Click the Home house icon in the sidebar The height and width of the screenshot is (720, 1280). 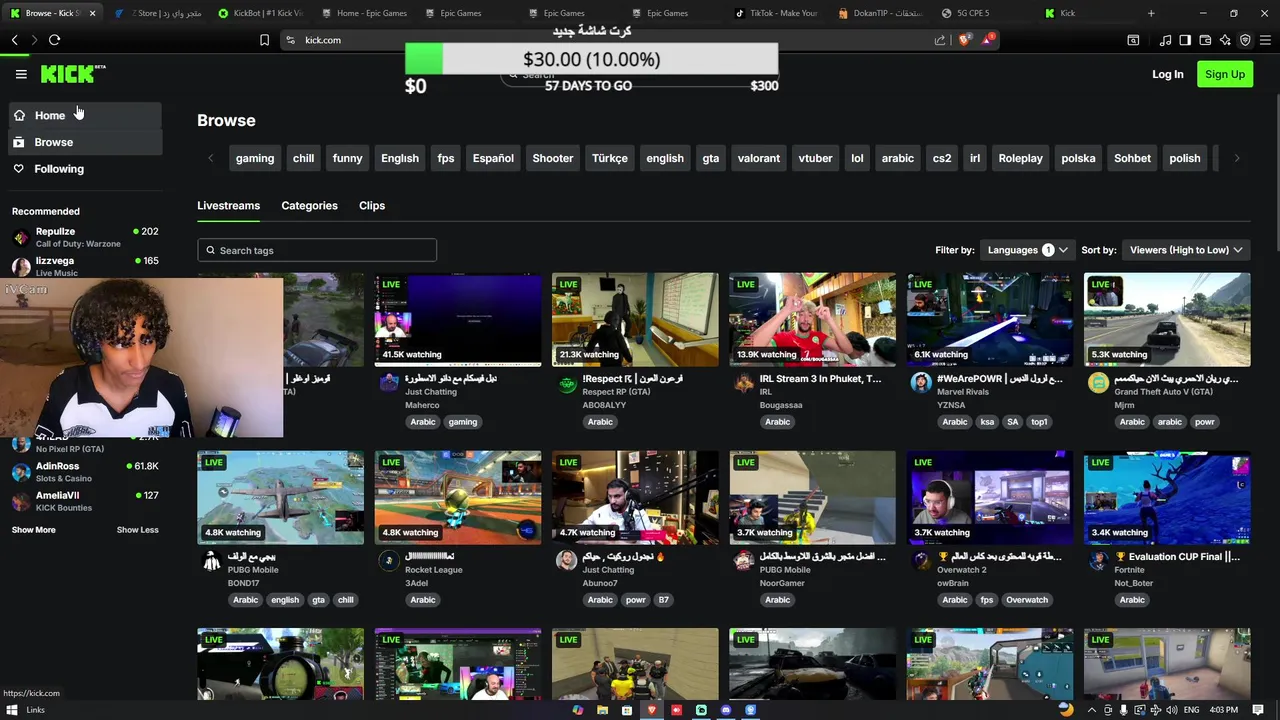(19, 115)
